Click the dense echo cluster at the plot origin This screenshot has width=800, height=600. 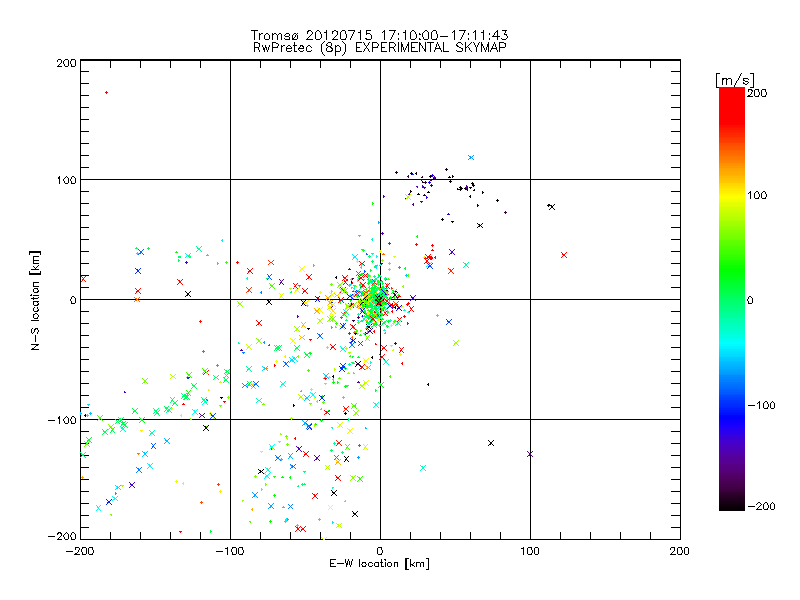tap(375, 298)
